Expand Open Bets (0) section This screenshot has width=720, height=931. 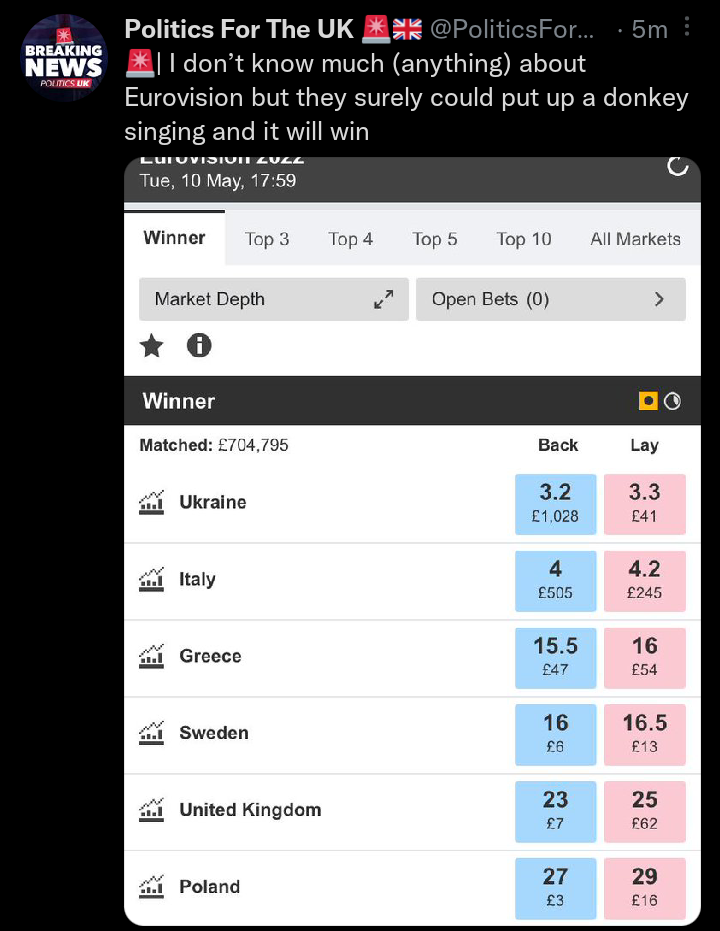[550, 299]
